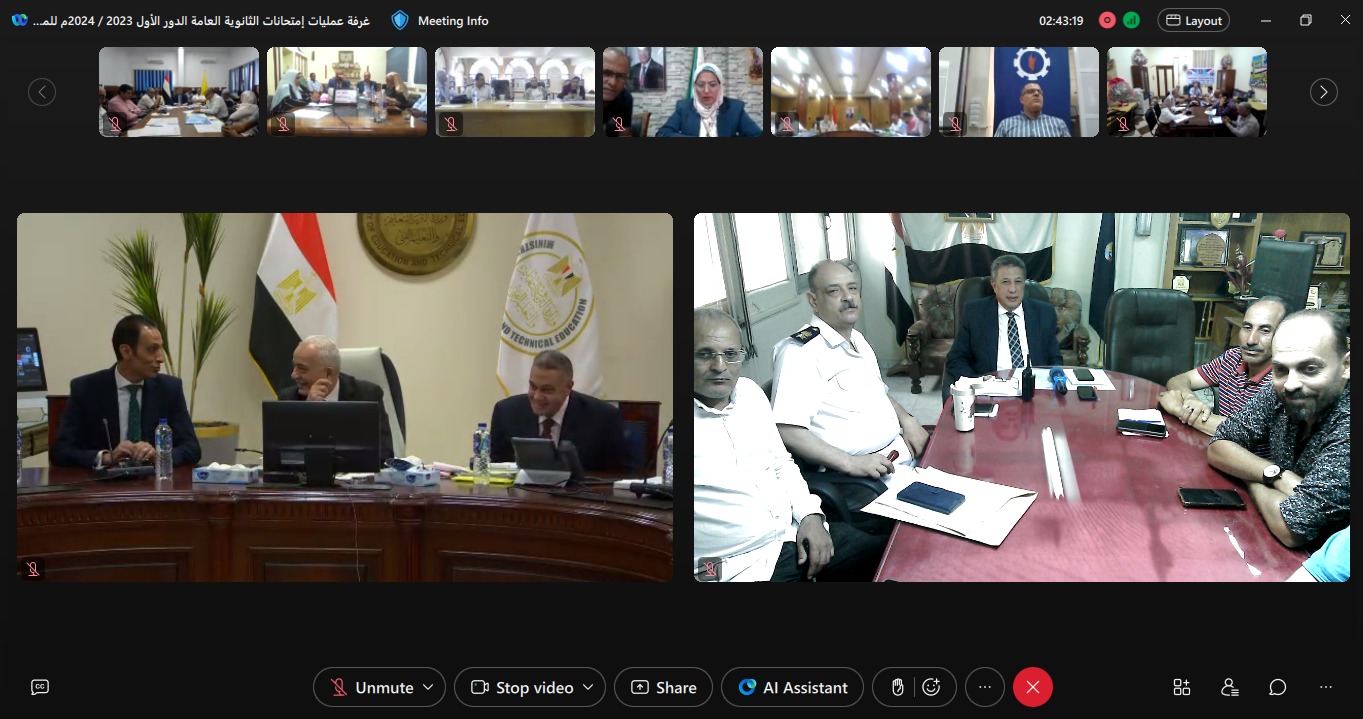Select the woman in hijab video thumbnail

pyautogui.click(x=683, y=92)
